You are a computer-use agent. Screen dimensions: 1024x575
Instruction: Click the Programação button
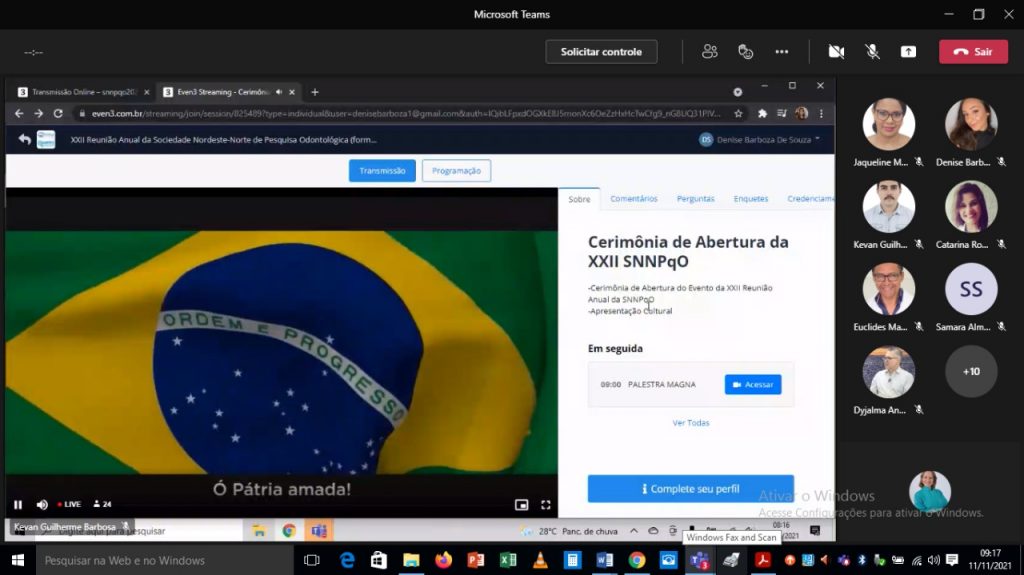[x=456, y=171]
